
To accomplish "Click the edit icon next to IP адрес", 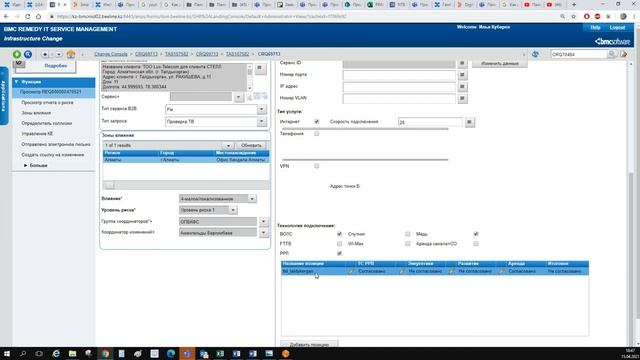I will tap(462, 87).
